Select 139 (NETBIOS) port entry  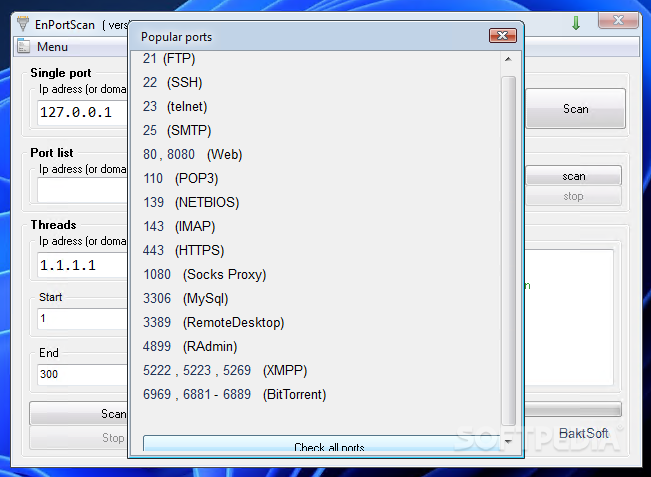(191, 203)
